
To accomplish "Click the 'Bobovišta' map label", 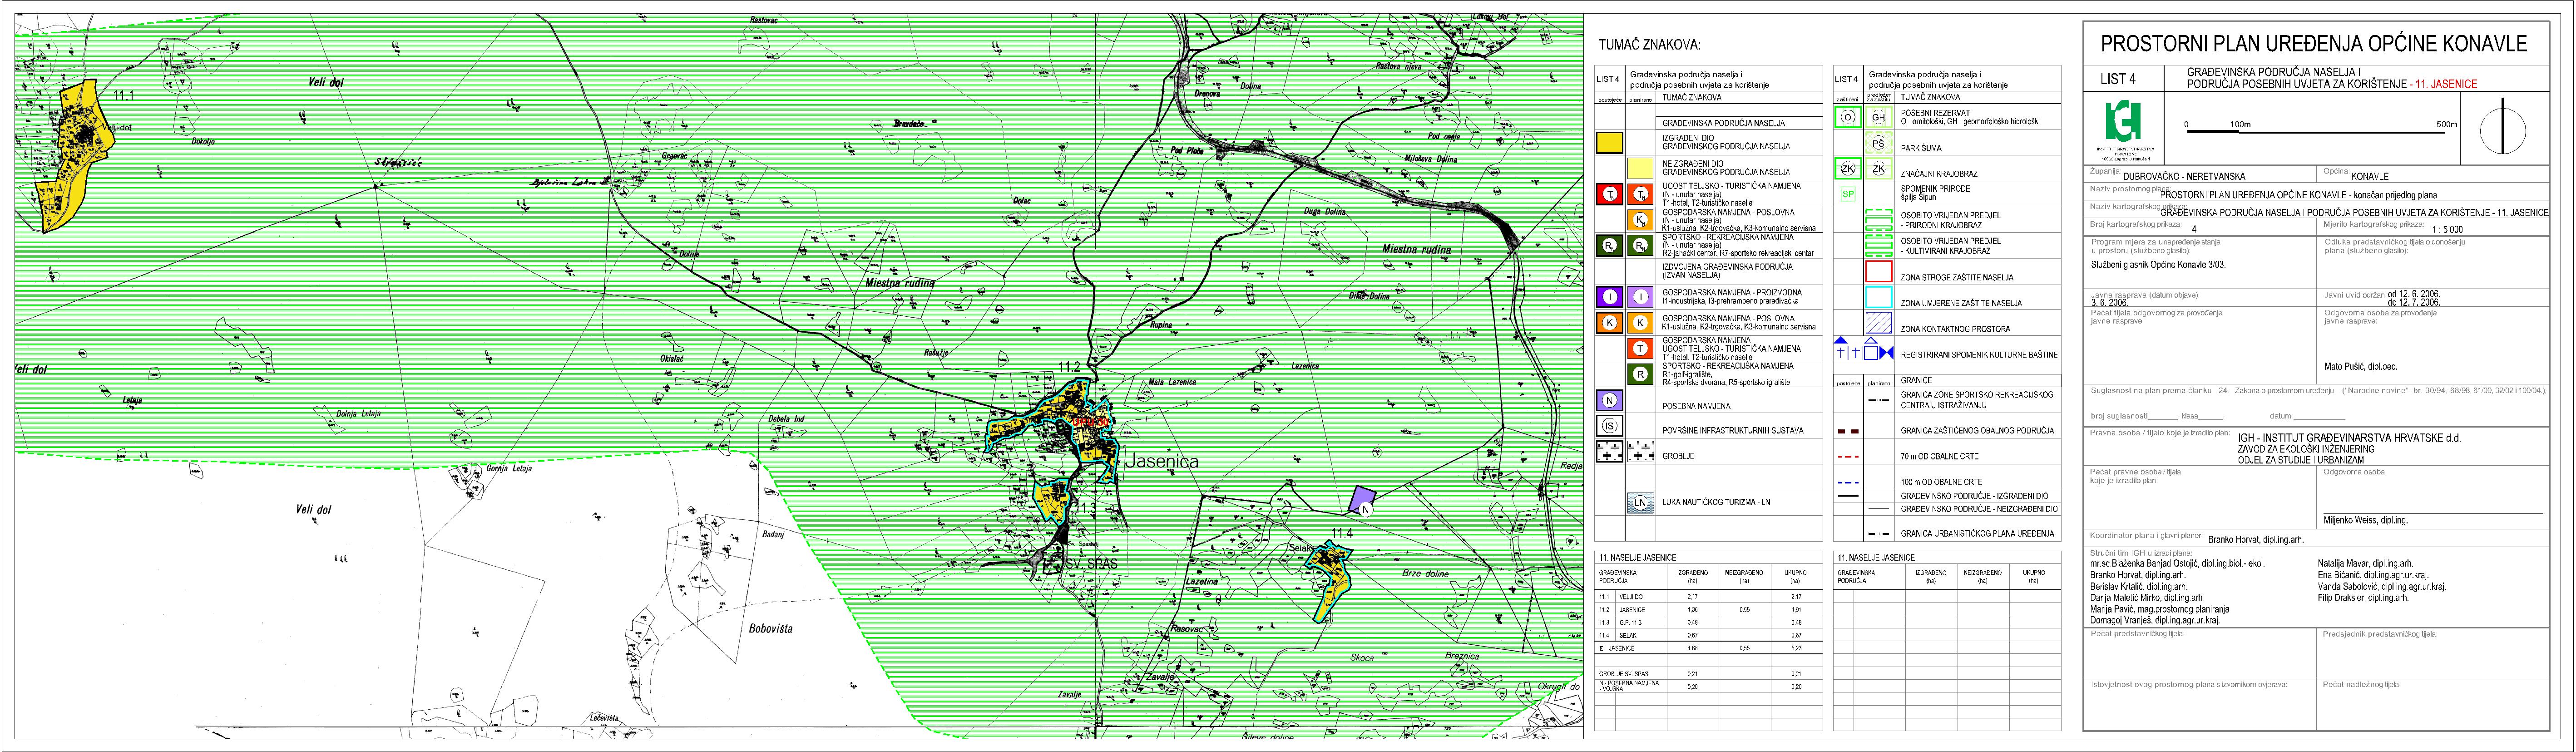I will click(770, 629).
